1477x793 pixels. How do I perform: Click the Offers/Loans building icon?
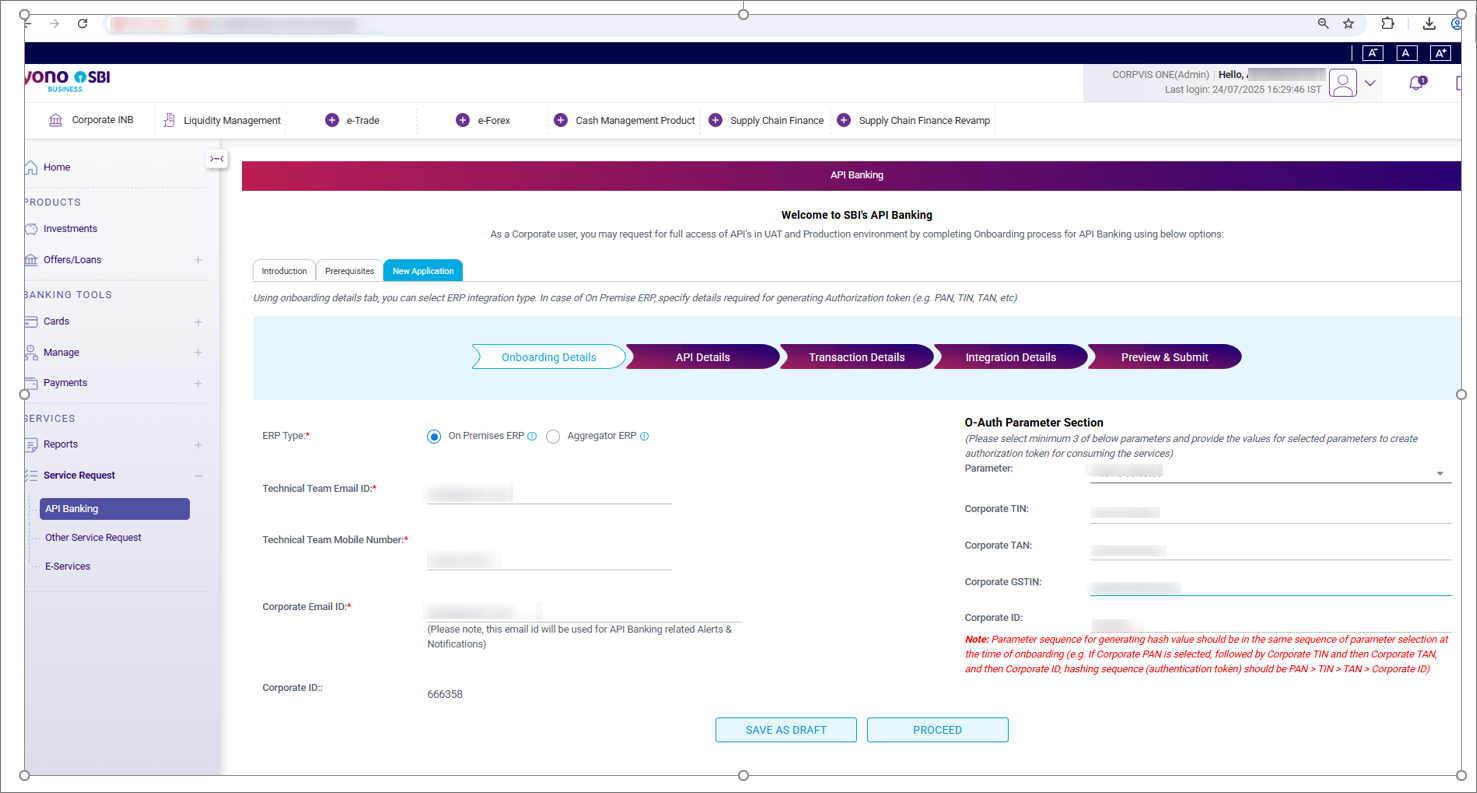pyautogui.click(x=31, y=260)
